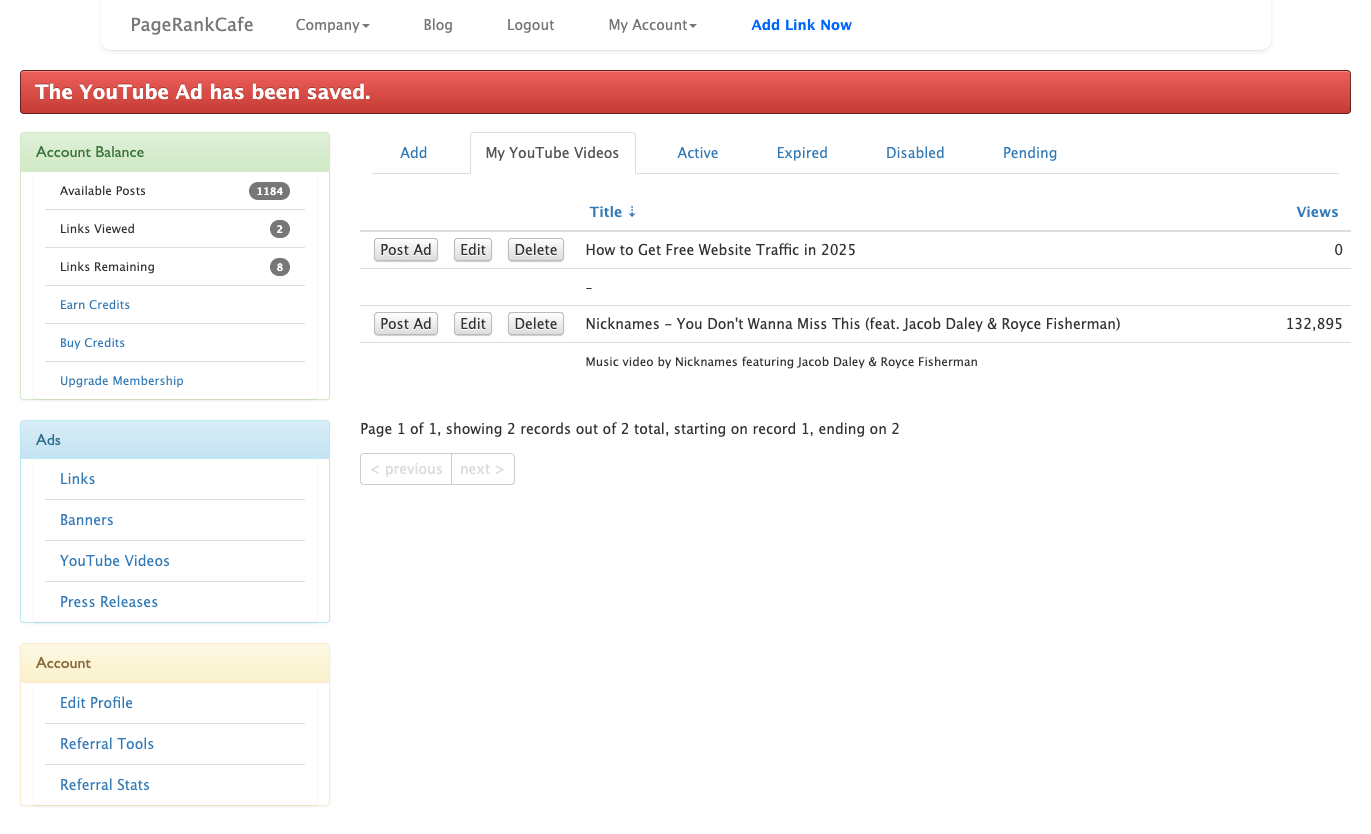Click the Available Posts 1184 badge

coord(269,191)
